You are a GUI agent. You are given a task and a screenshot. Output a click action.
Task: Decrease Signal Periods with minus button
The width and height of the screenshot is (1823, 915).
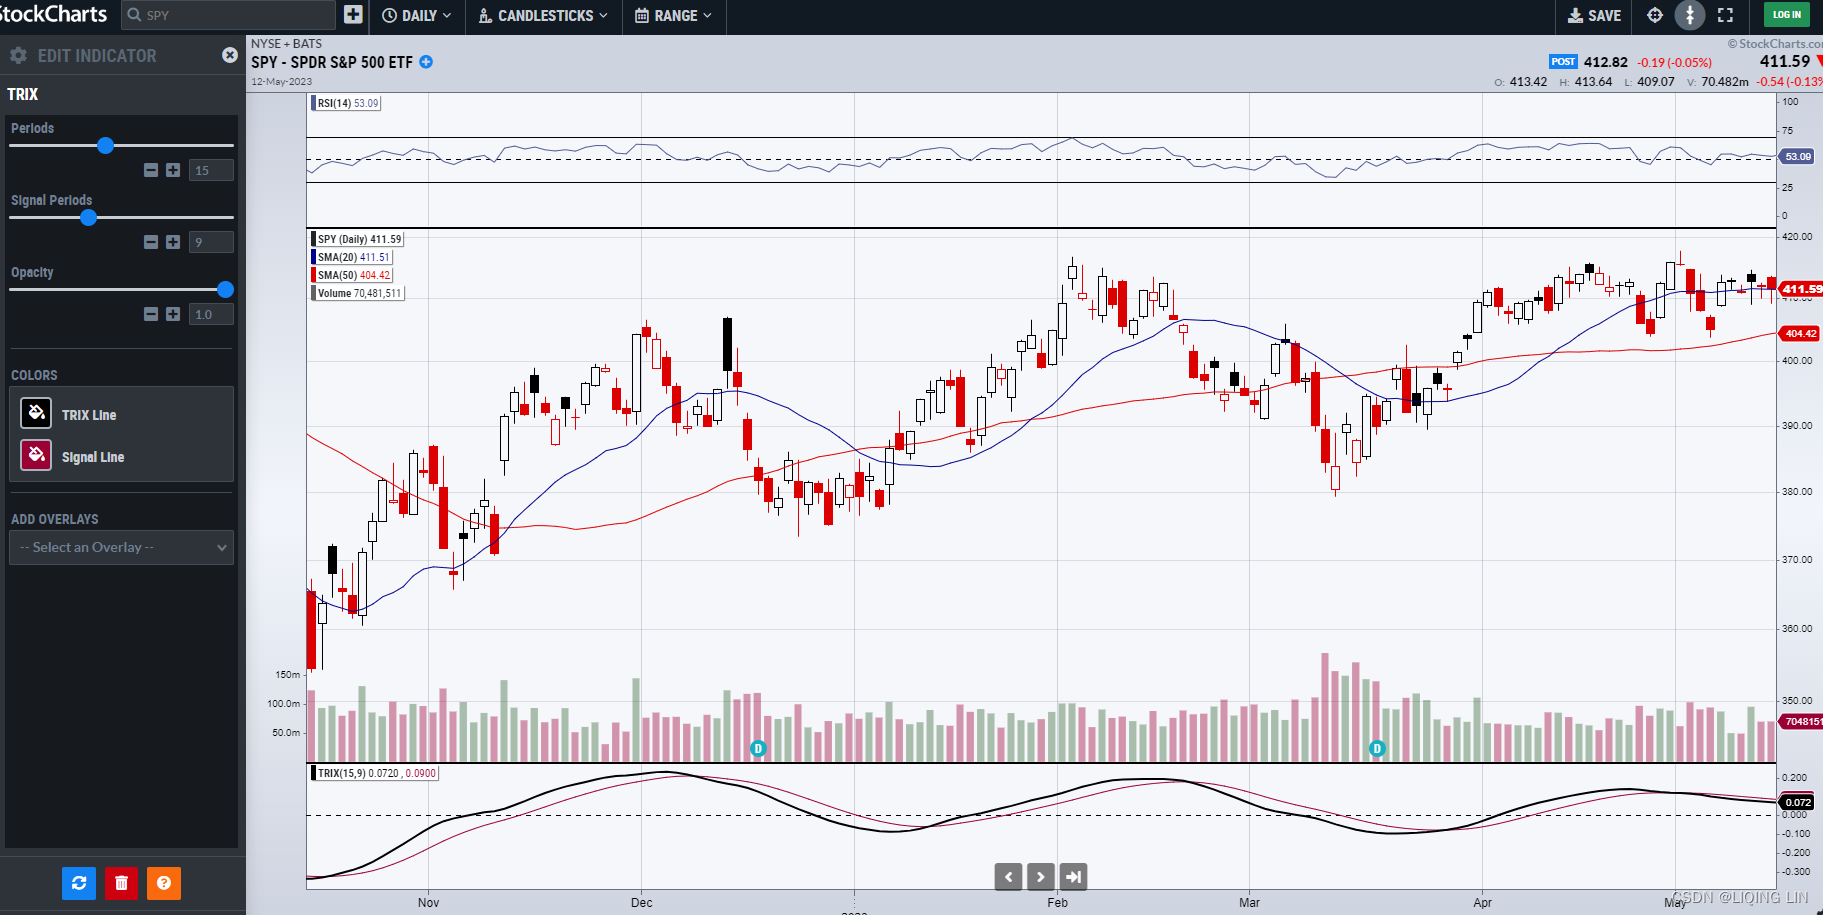pyautogui.click(x=151, y=242)
